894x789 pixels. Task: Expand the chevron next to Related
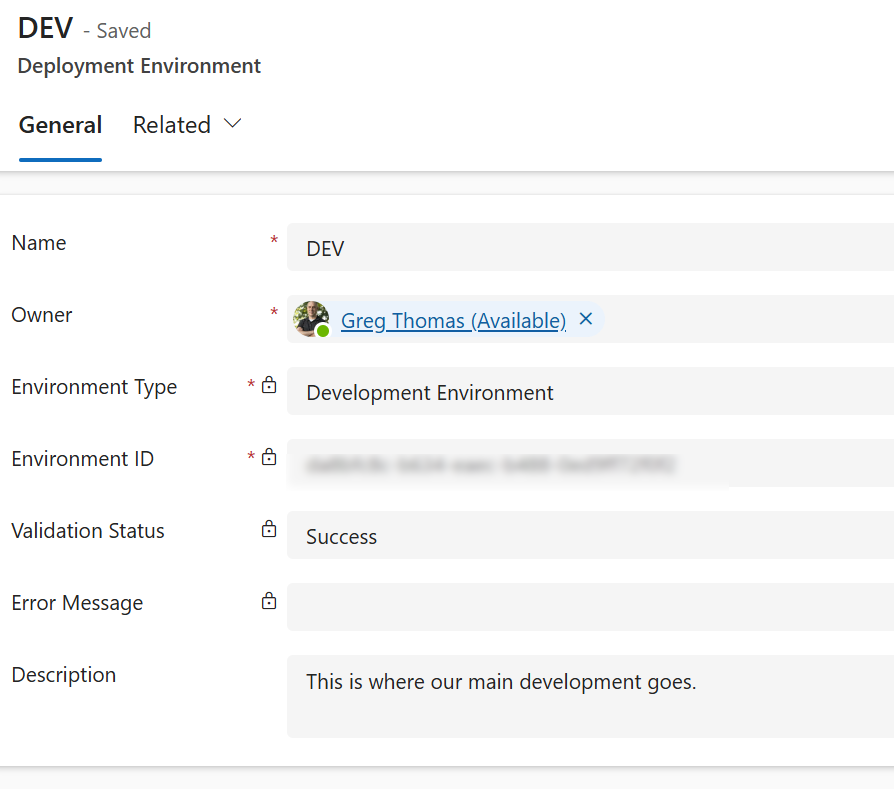point(233,124)
